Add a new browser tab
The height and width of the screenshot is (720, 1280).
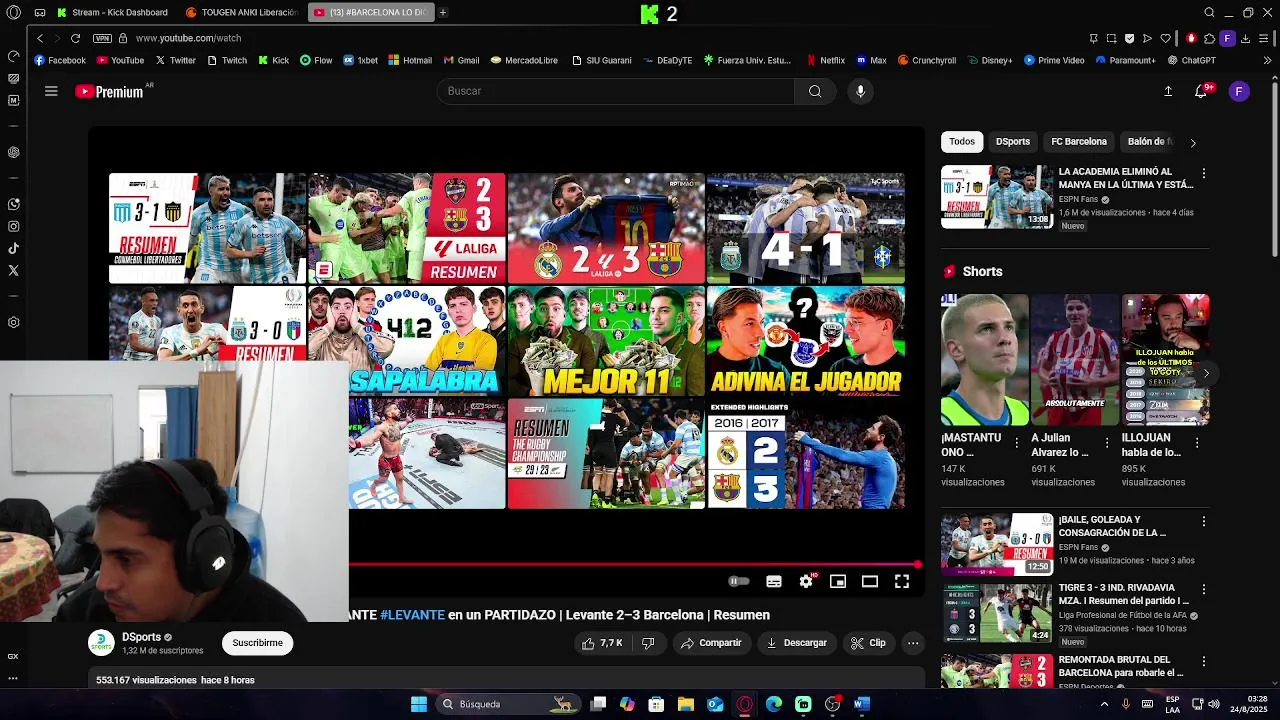click(x=443, y=13)
